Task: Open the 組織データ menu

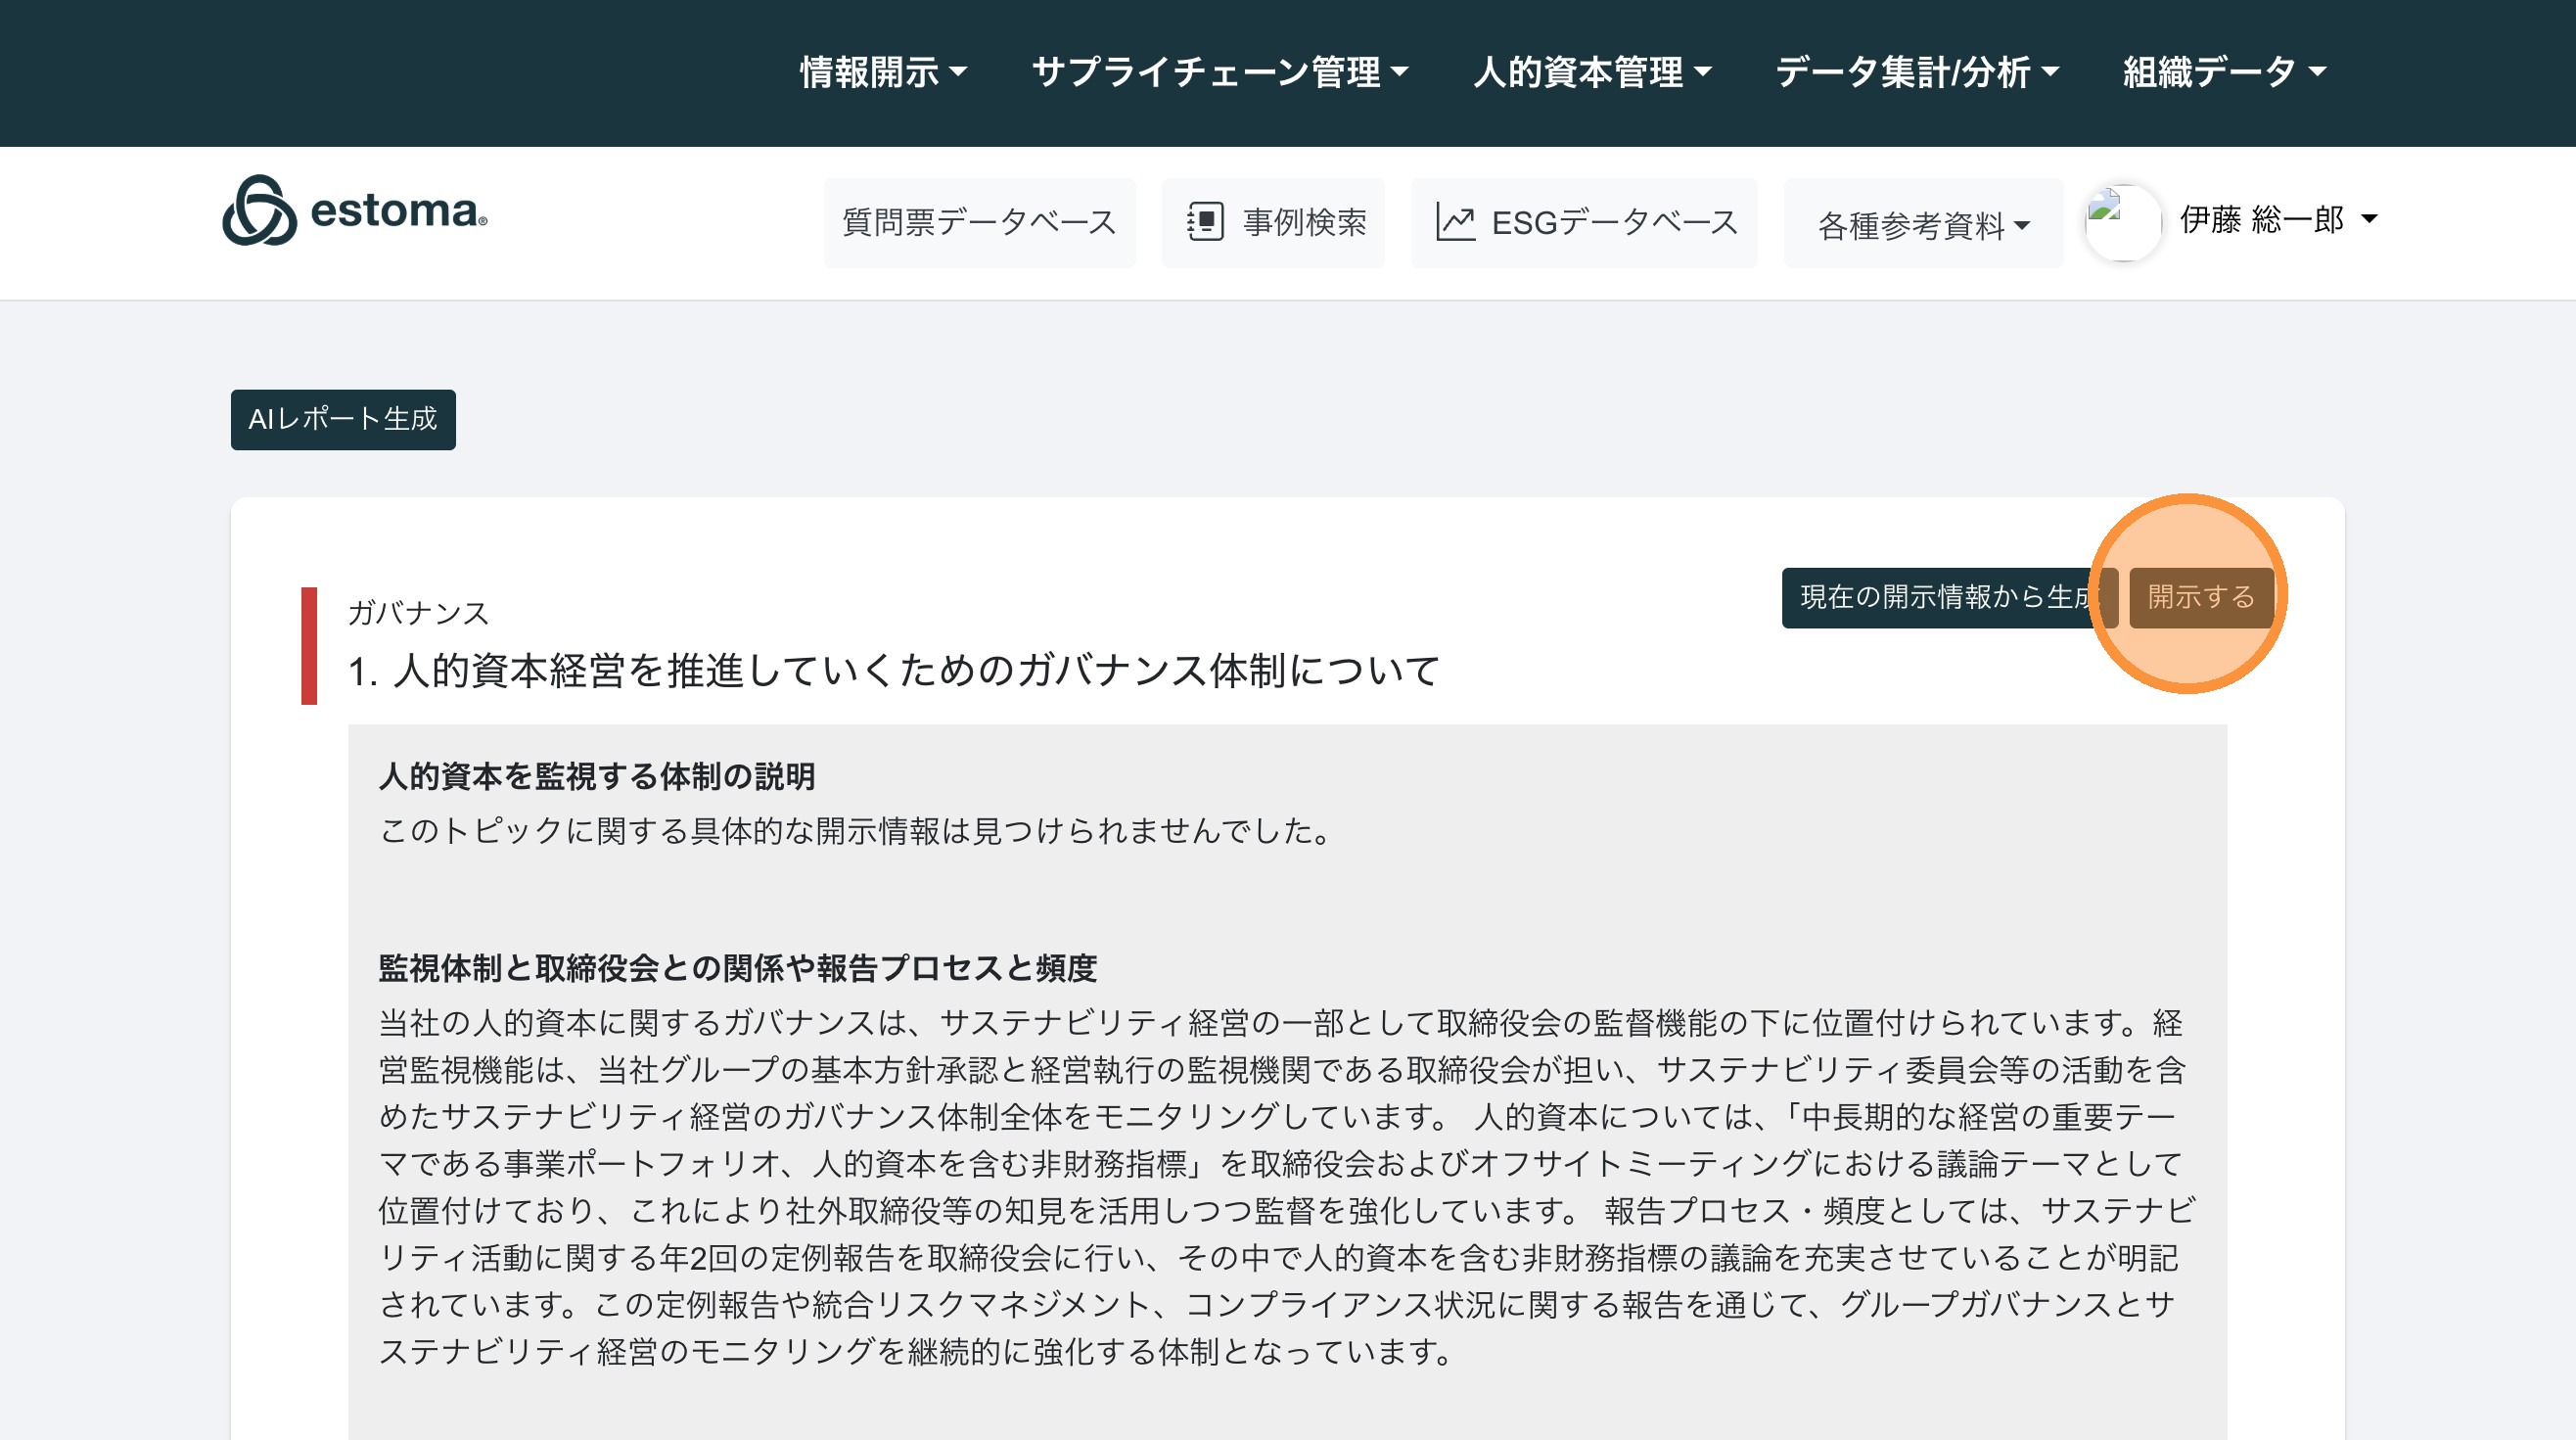Action: pos(2224,72)
